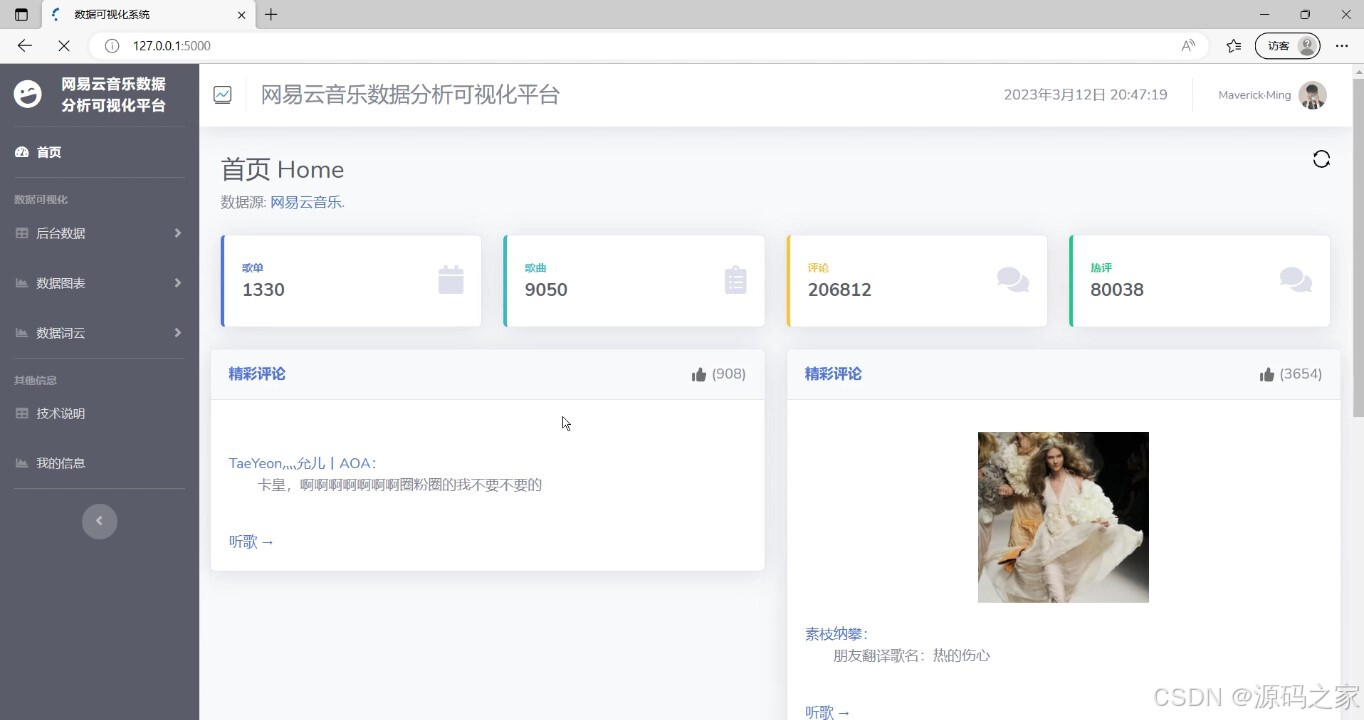Click the chat icon on the 热评 card

tap(1296, 280)
